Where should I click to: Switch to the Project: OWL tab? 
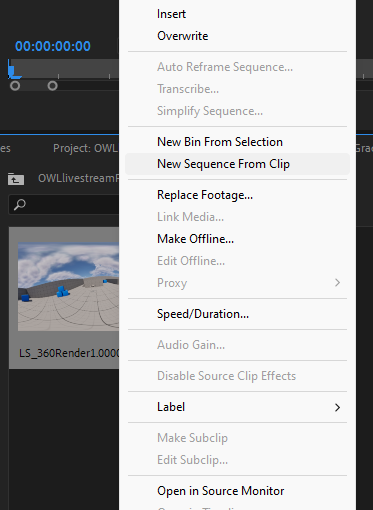(85, 148)
